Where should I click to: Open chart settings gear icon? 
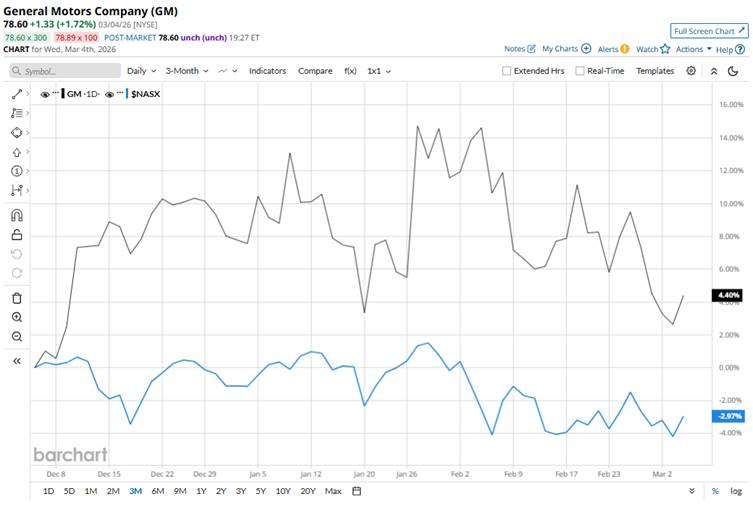click(691, 71)
